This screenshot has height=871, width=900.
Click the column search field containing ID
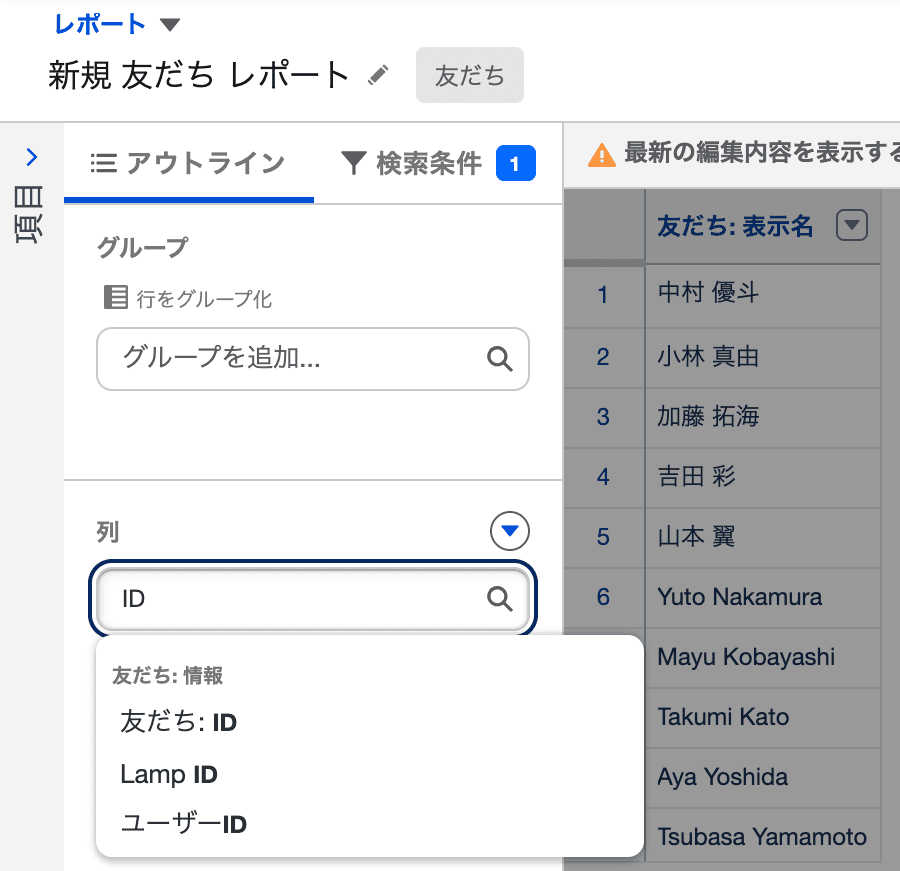point(313,599)
